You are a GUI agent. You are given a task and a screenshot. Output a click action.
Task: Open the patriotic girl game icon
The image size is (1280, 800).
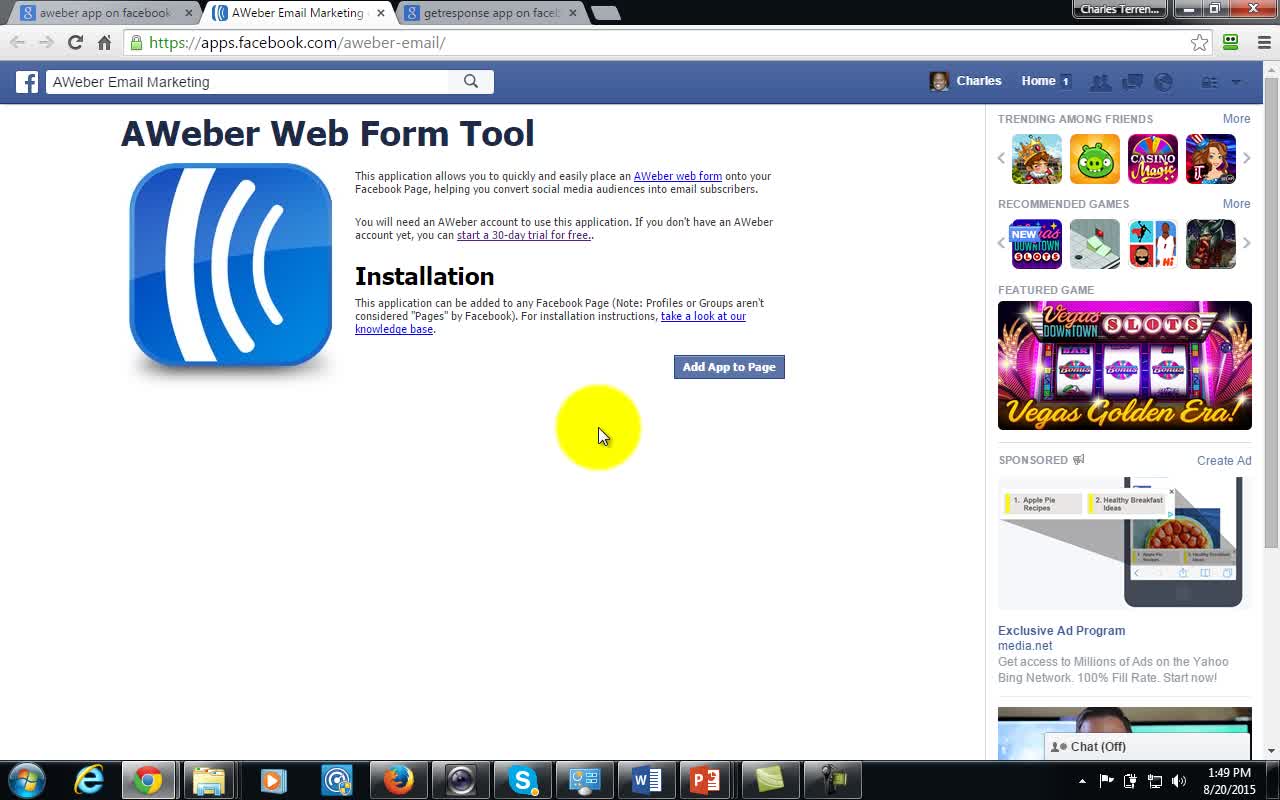(x=1211, y=159)
